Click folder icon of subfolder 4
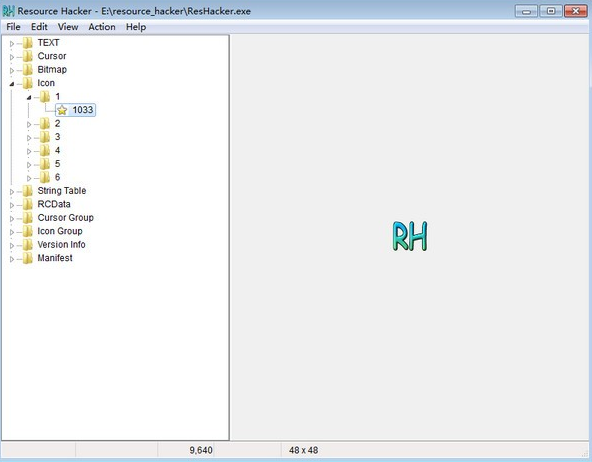 click(x=45, y=151)
